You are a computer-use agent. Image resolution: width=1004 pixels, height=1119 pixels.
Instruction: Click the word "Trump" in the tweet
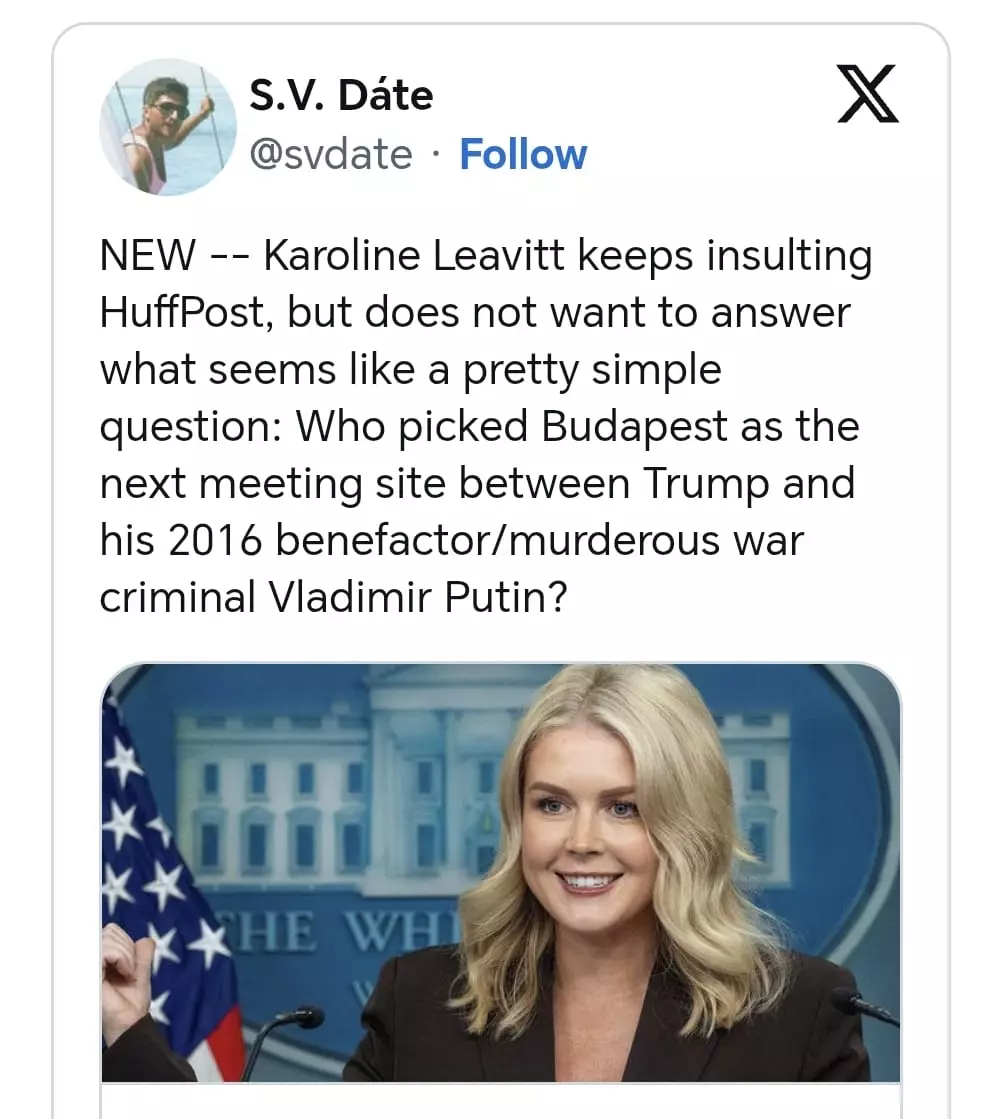coord(706,484)
